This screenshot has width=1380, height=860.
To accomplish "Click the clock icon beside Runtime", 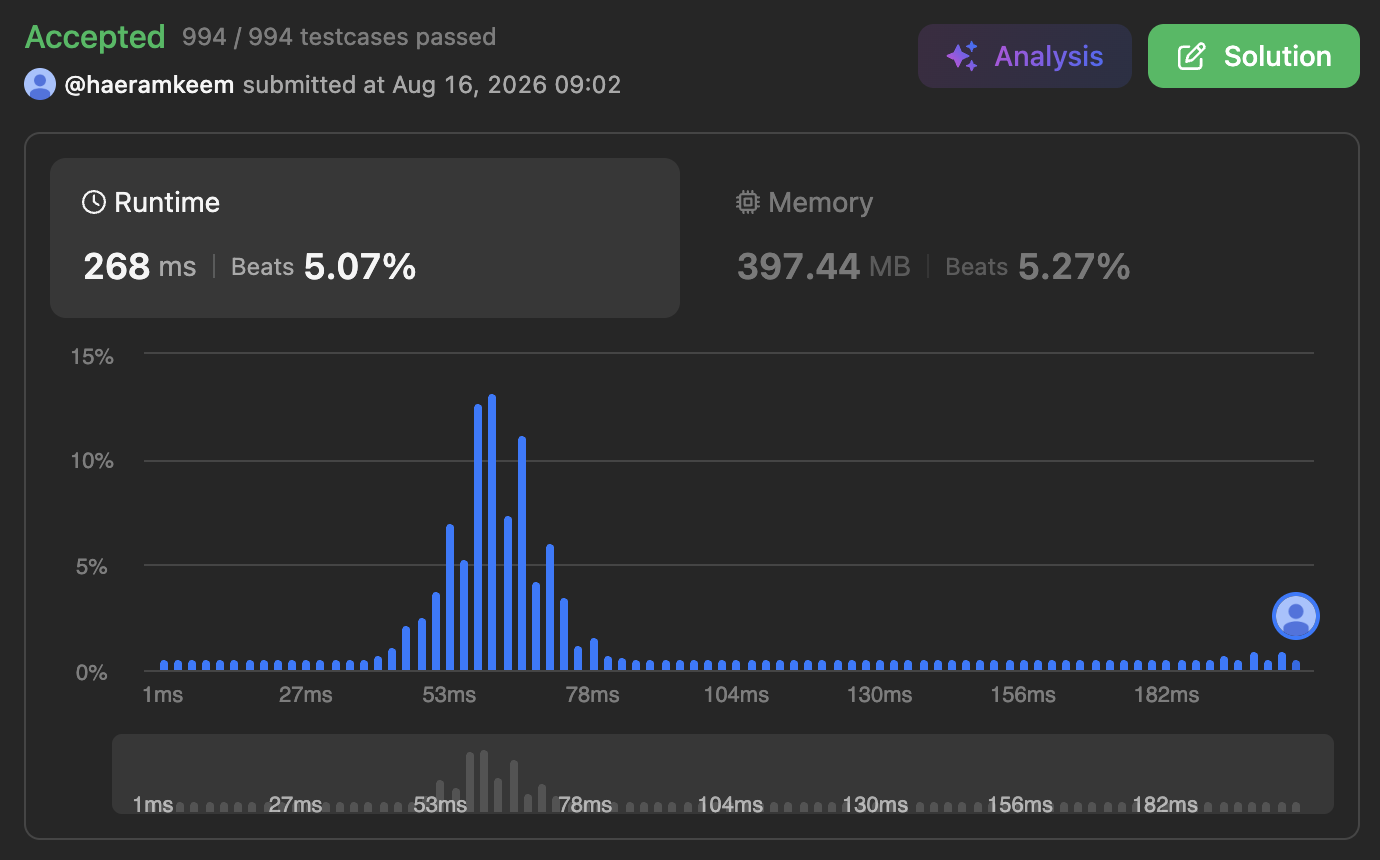I will (x=94, y=203).
